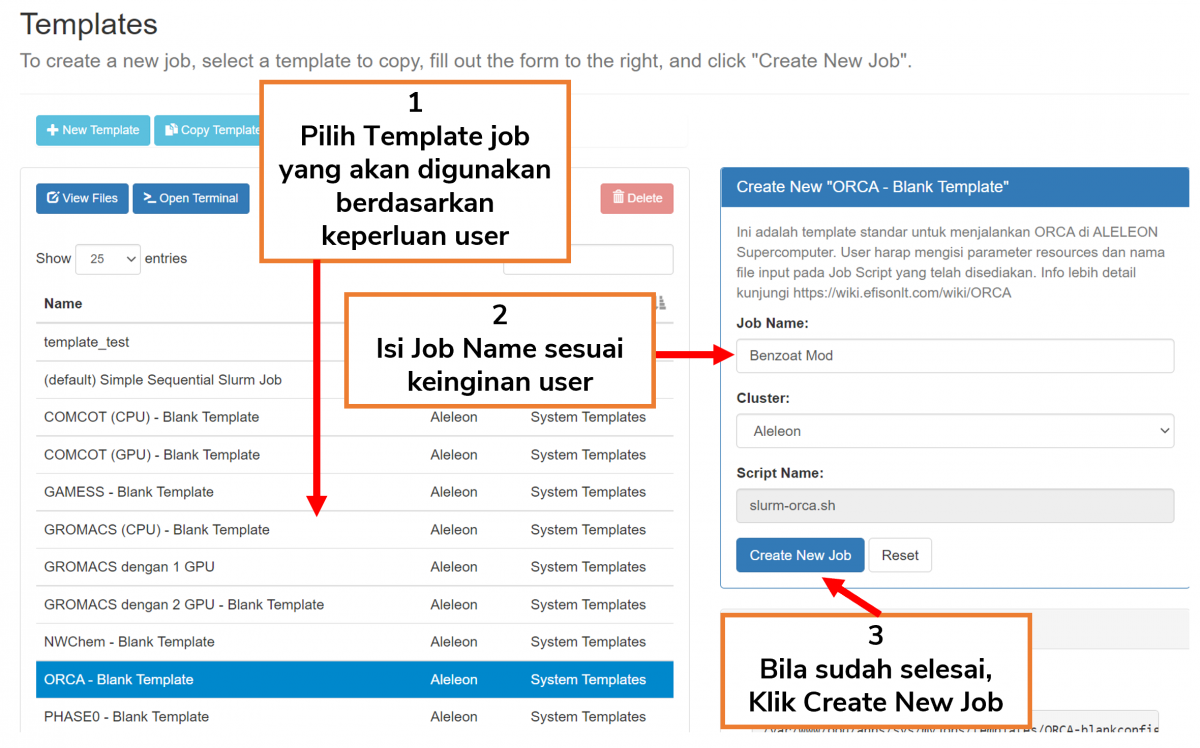Select the Simple Sequential Slurm Job template
Viewport: 1200px width, 748px height.
[163, 380]
